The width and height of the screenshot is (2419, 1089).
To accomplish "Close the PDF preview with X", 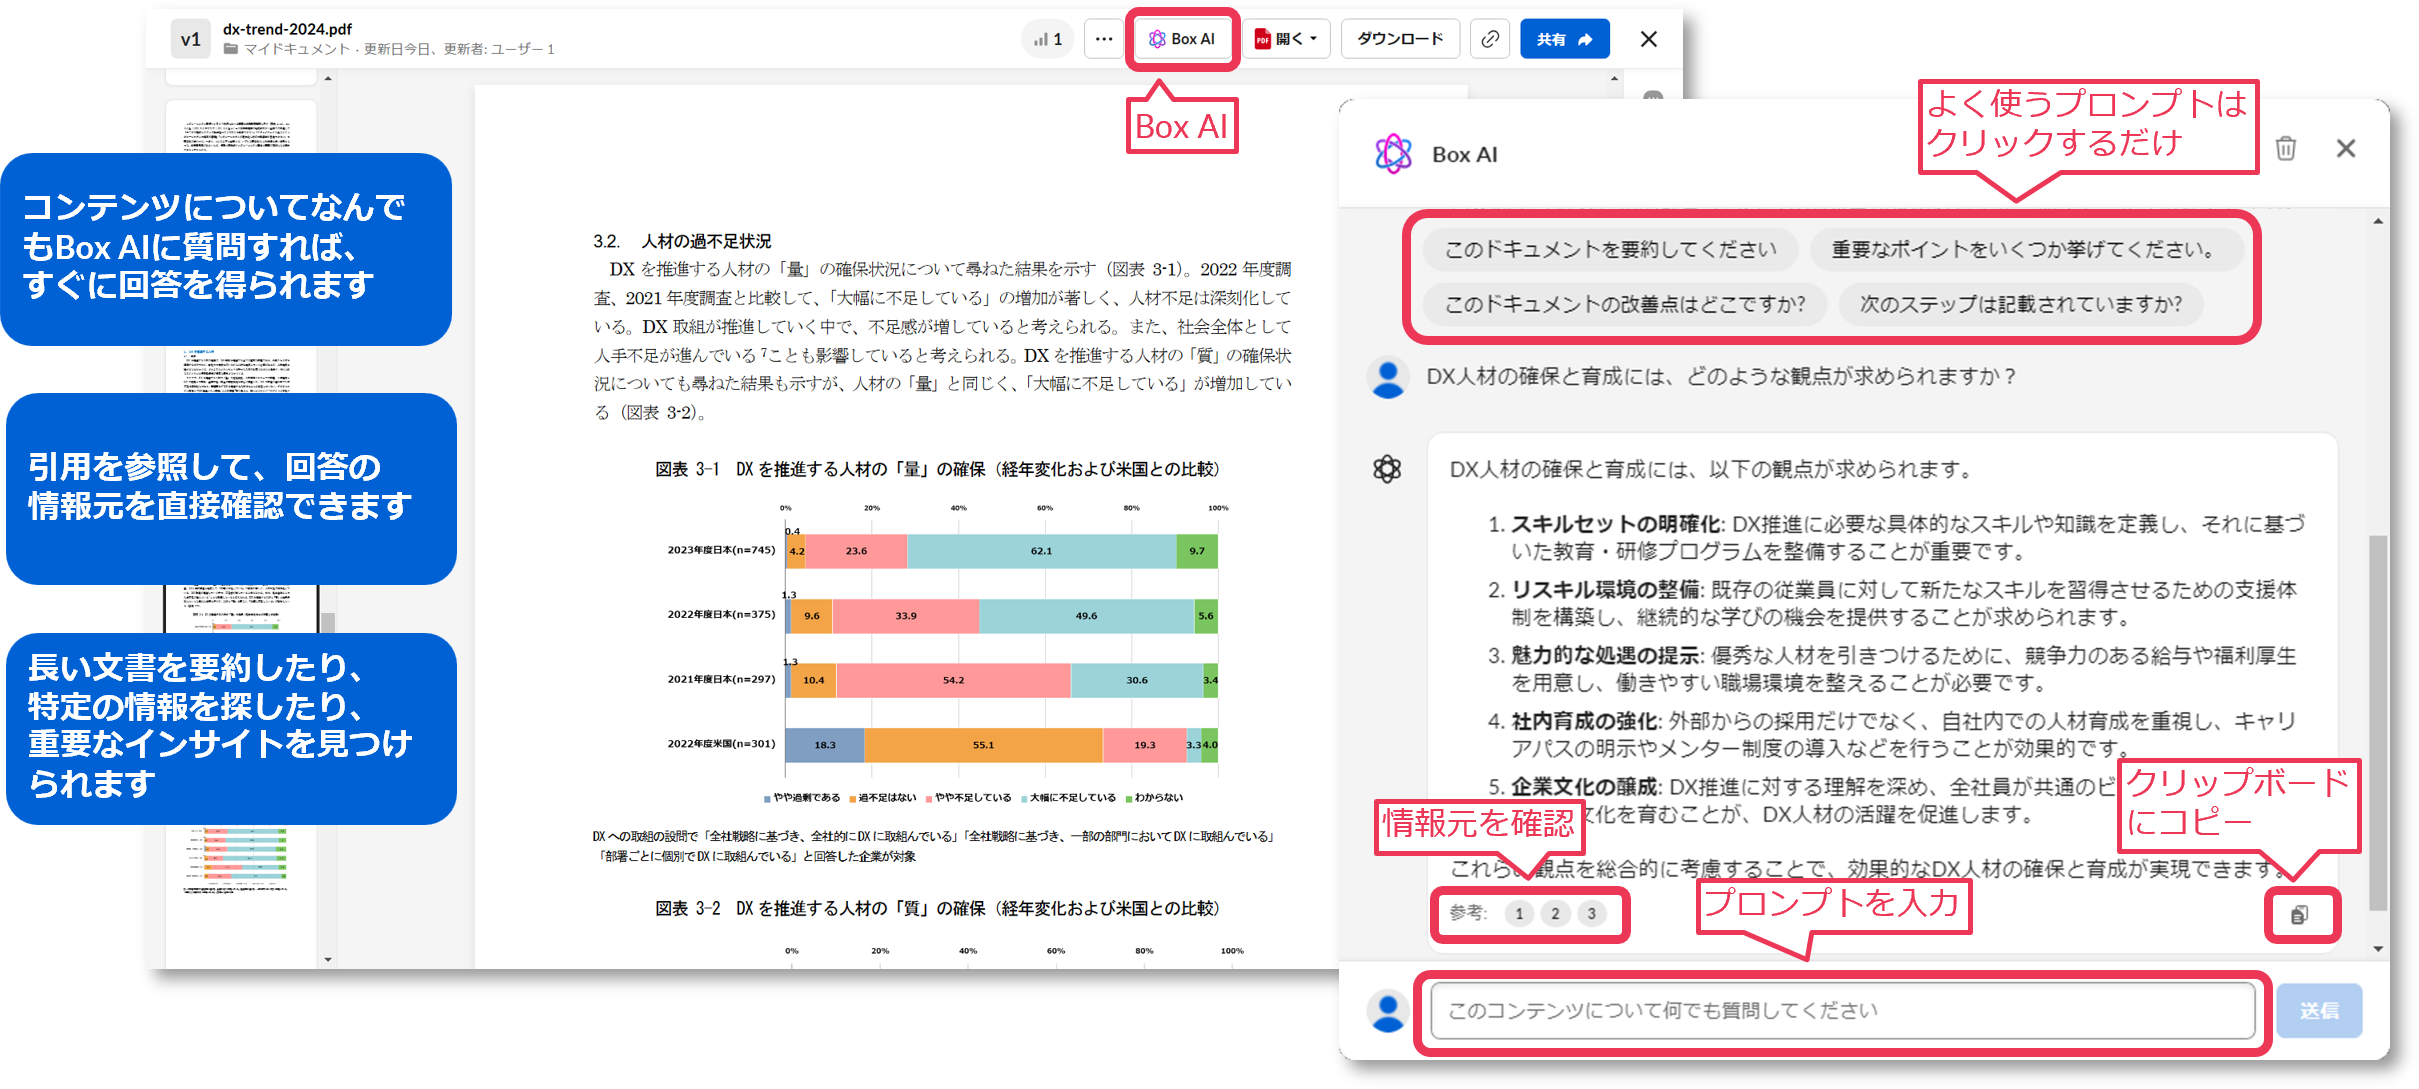I will pyautogui.click(x=1648, y=39).
